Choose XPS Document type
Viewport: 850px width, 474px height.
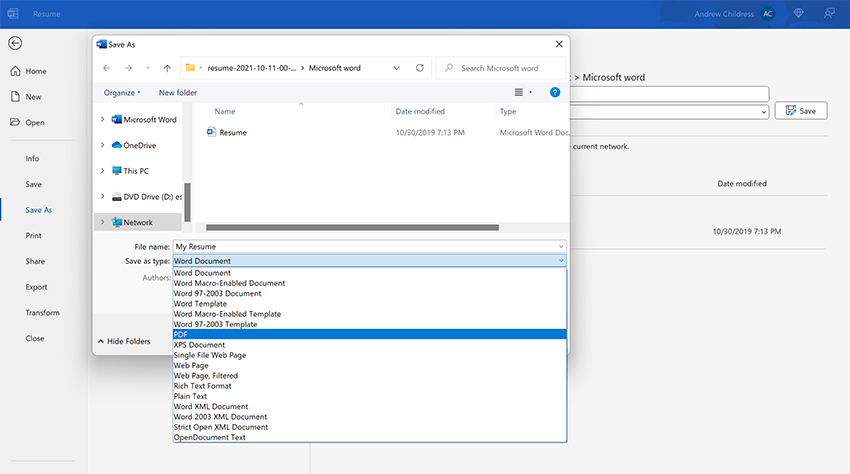[x=370, y=345]
